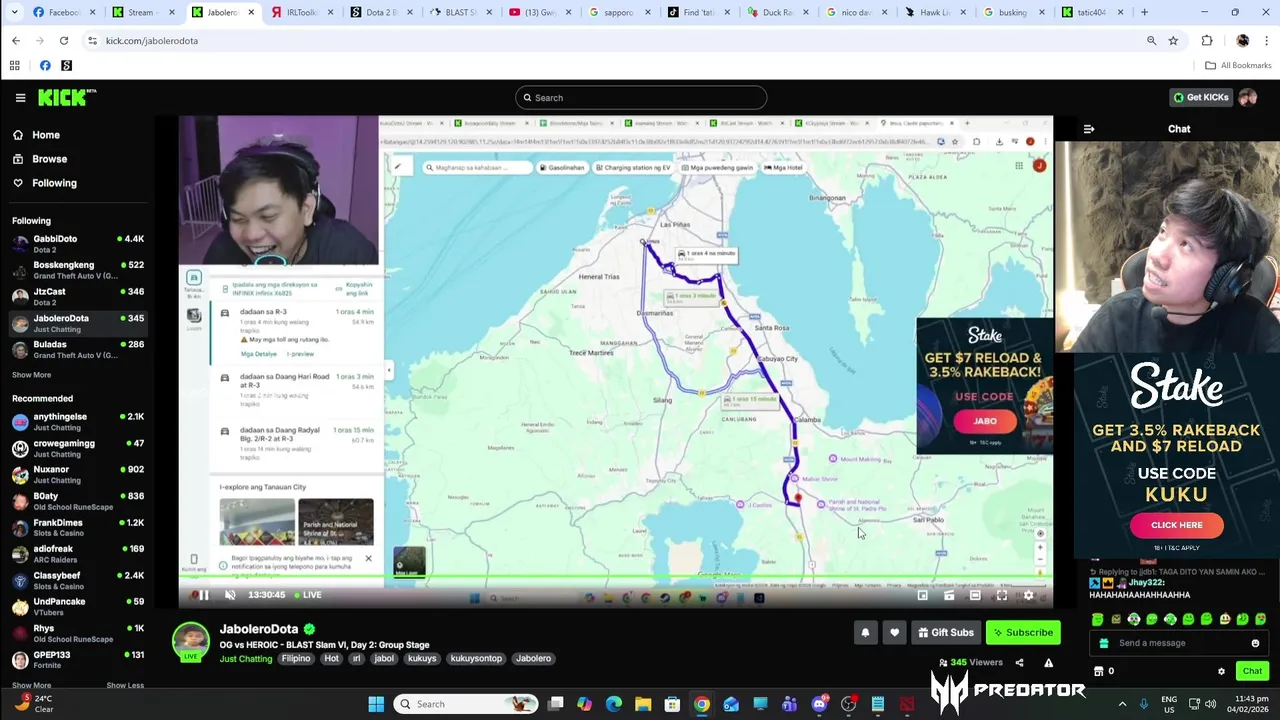Show hidden system tray icons
Viewport: 1280px width, 720px height.
1122,704
